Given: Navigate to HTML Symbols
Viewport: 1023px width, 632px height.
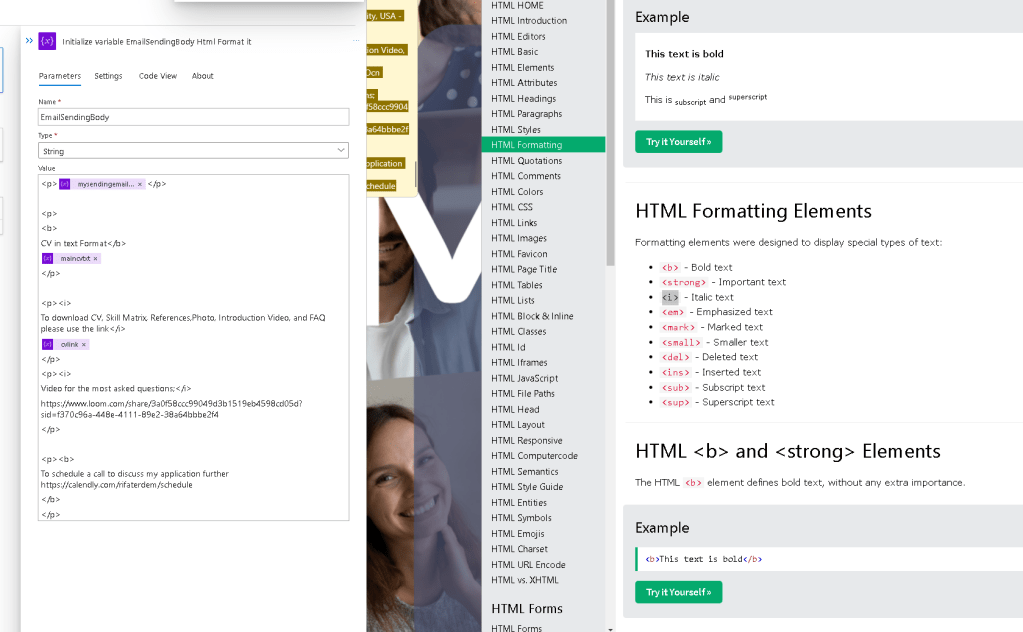Looking at the screenshot, I should coord(521,518).
